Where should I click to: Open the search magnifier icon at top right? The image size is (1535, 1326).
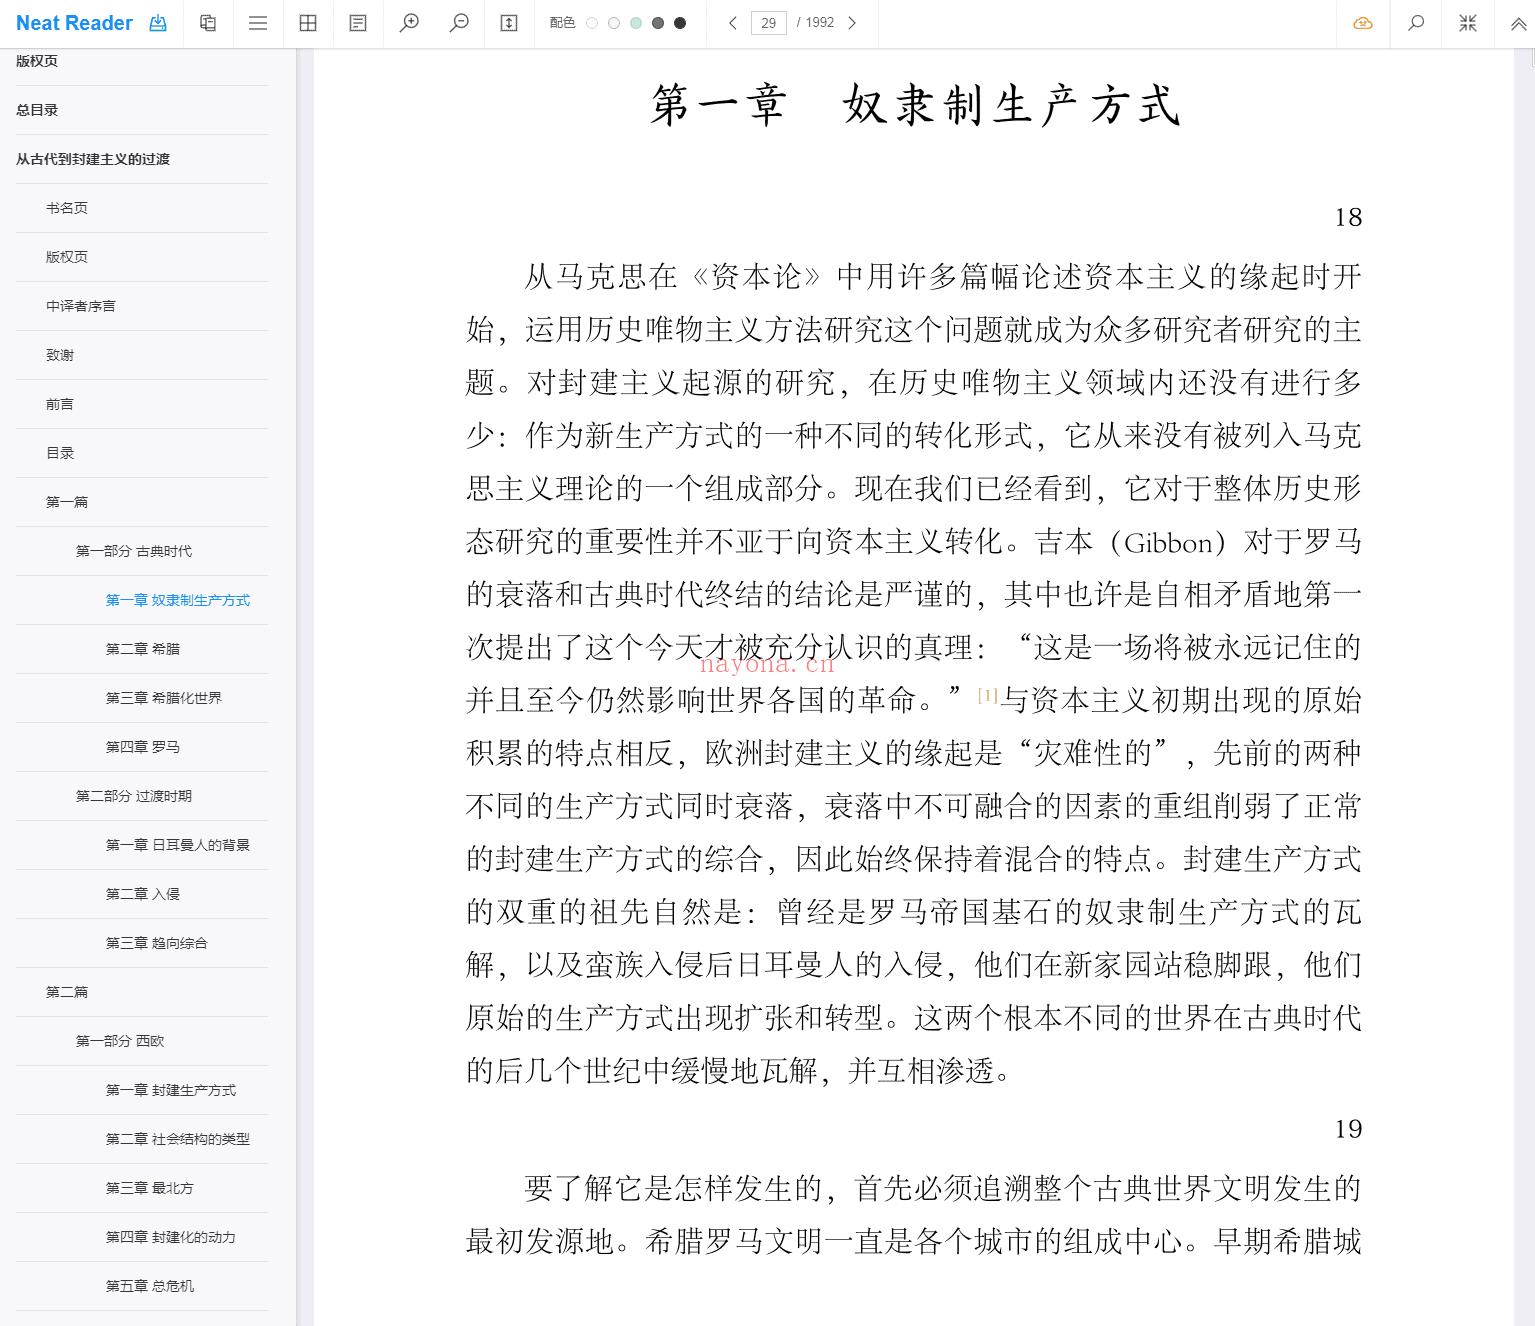click(1416, 23)
